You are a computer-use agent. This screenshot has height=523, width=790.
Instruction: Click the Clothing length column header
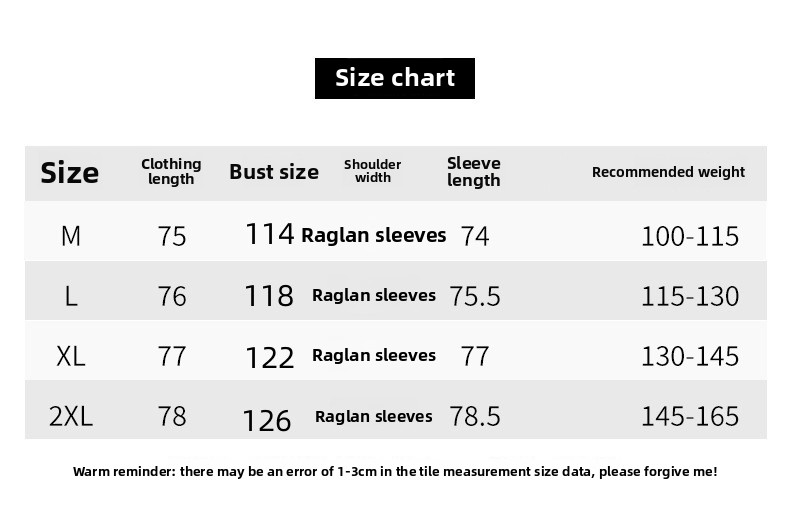[171, 171]
